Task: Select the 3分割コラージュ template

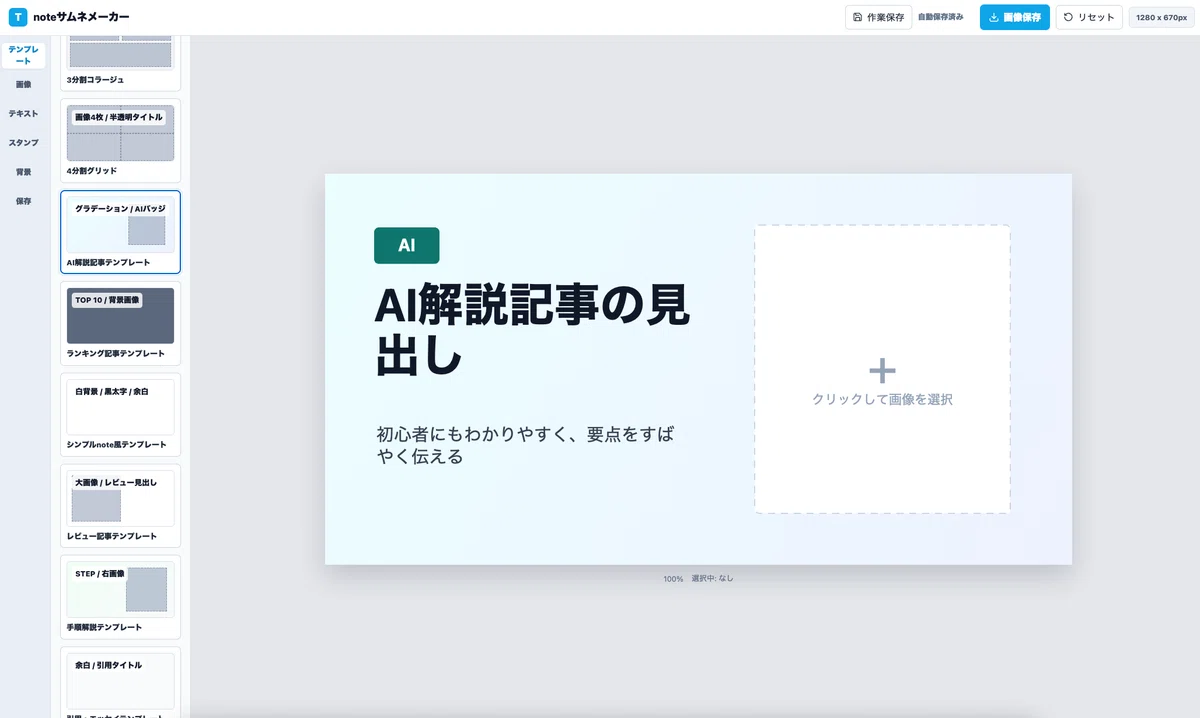Action: [120, 62]
